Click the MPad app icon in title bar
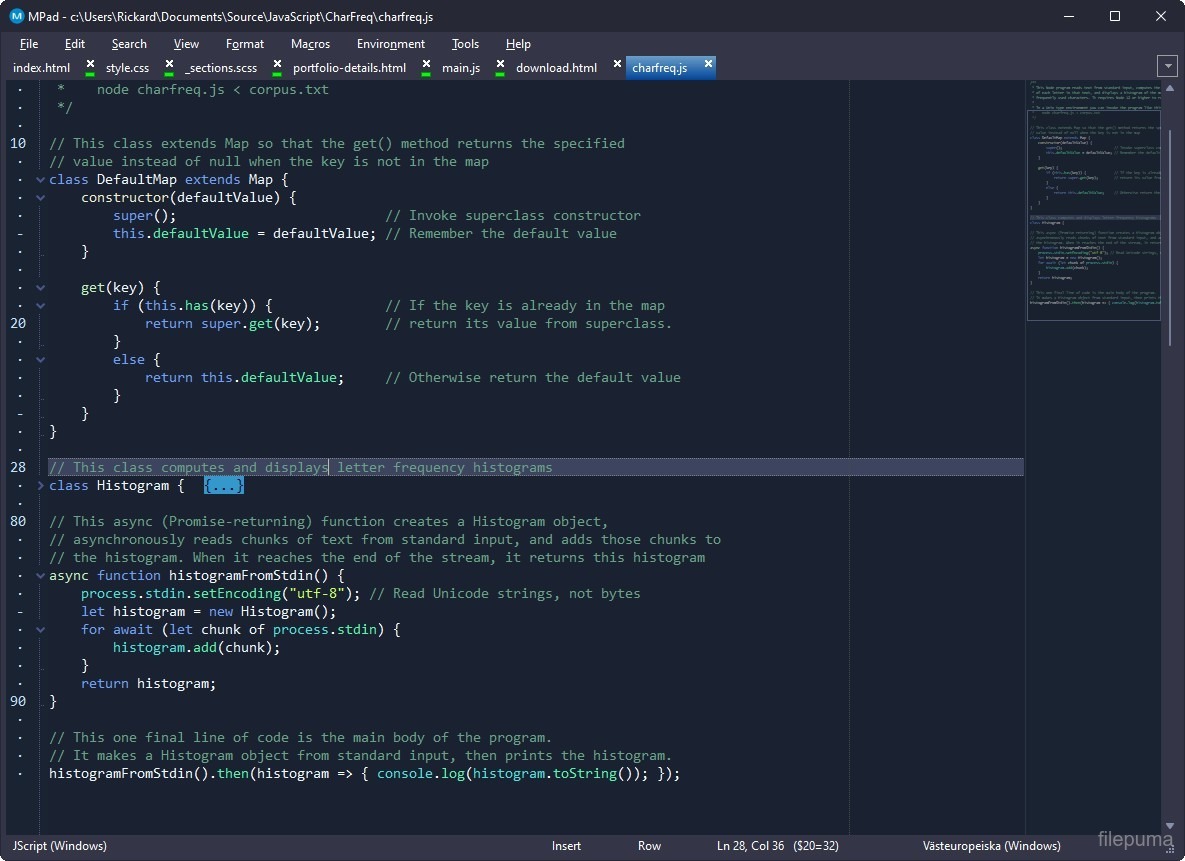 [16, 16]
